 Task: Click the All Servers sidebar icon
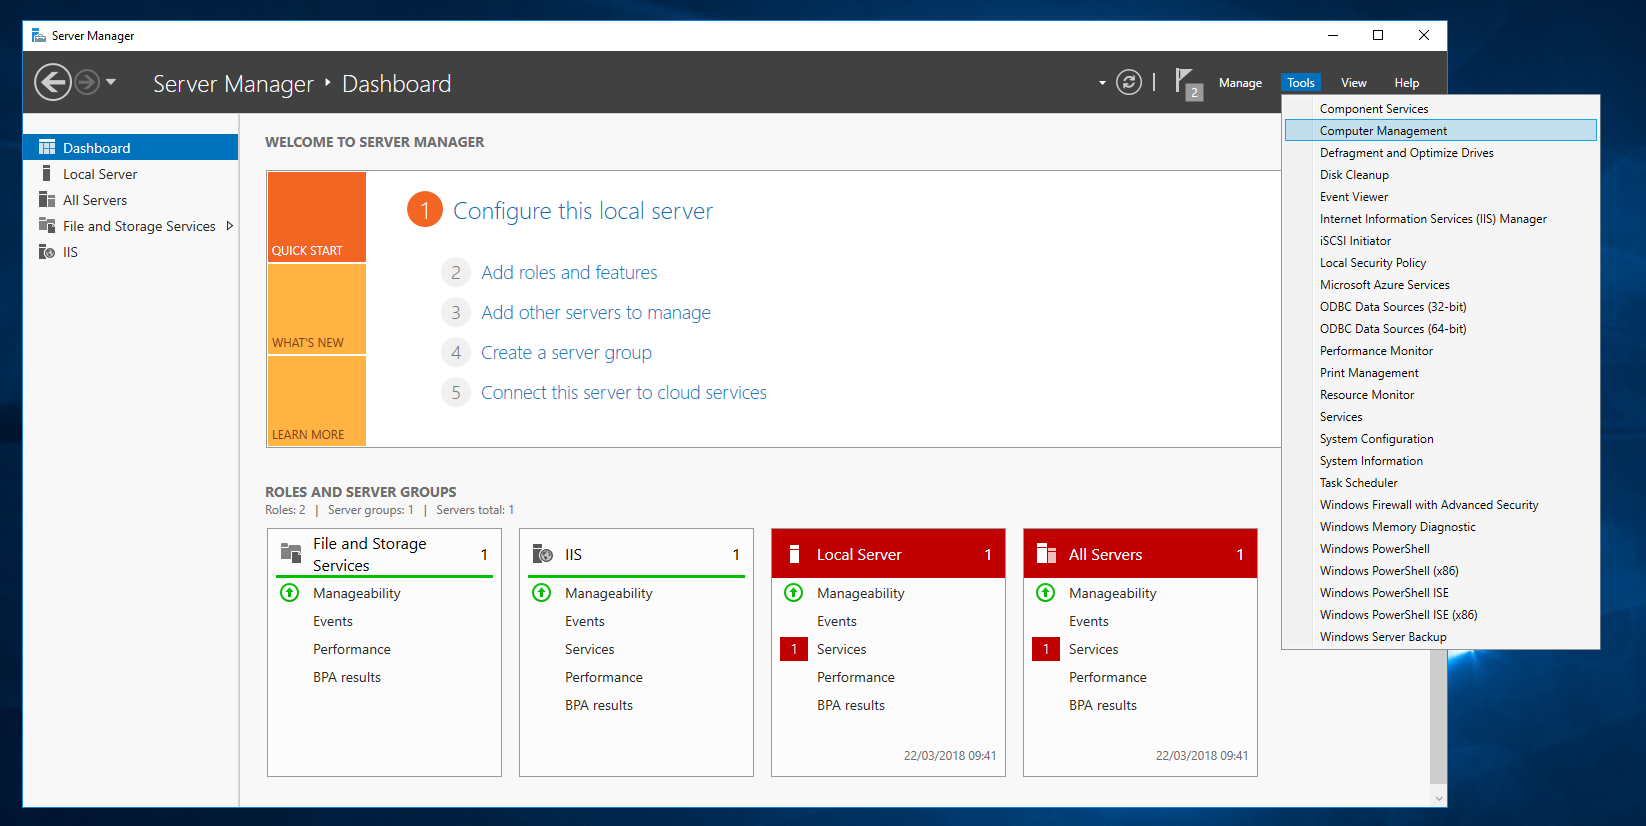coord(47,199)
